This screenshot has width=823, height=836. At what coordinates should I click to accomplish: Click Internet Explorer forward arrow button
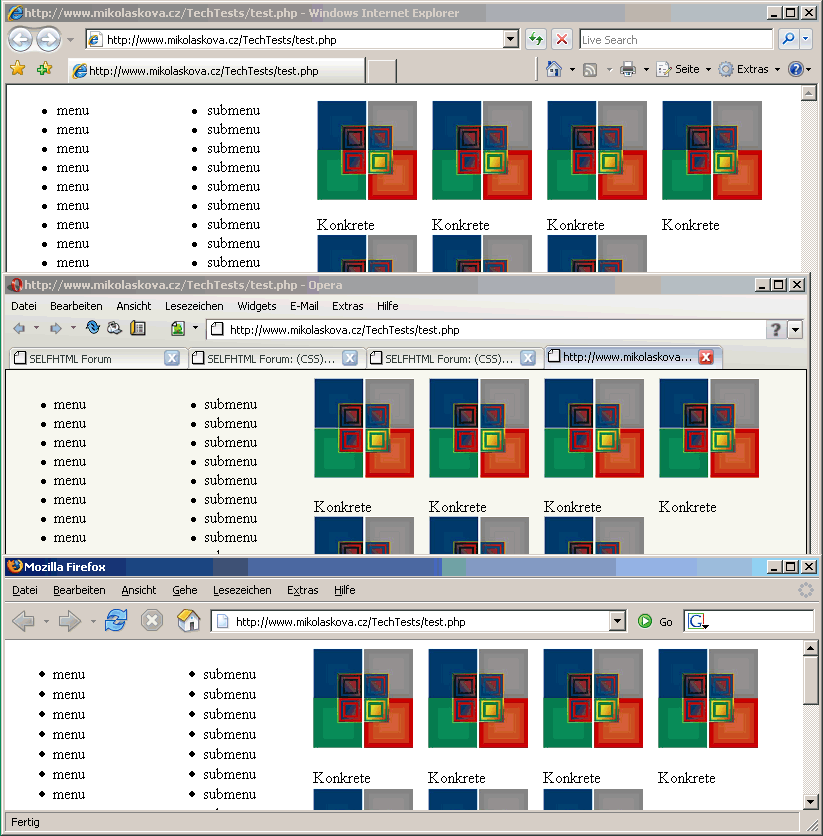(x=49, y=39)
